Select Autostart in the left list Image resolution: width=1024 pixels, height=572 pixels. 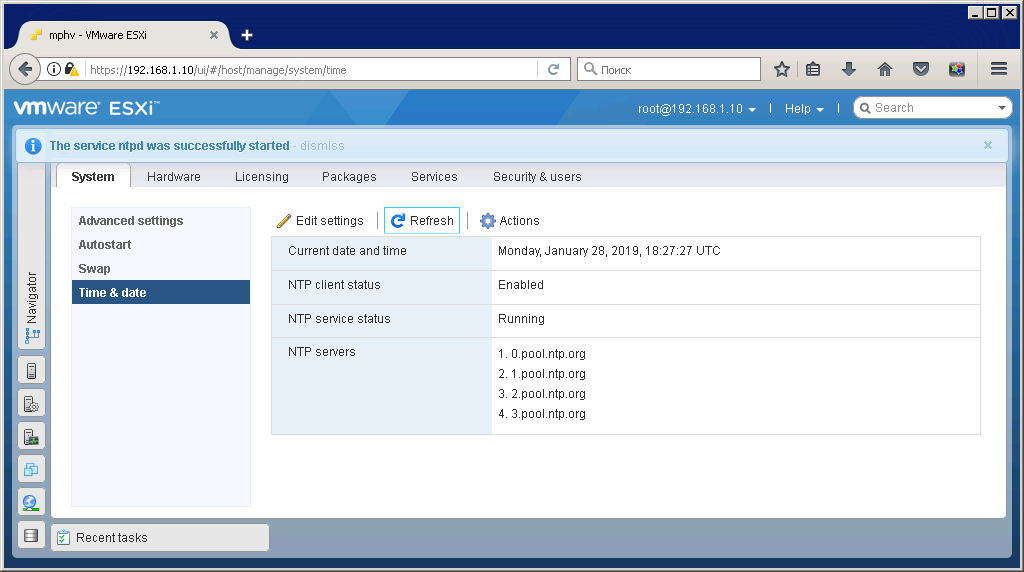161,245
